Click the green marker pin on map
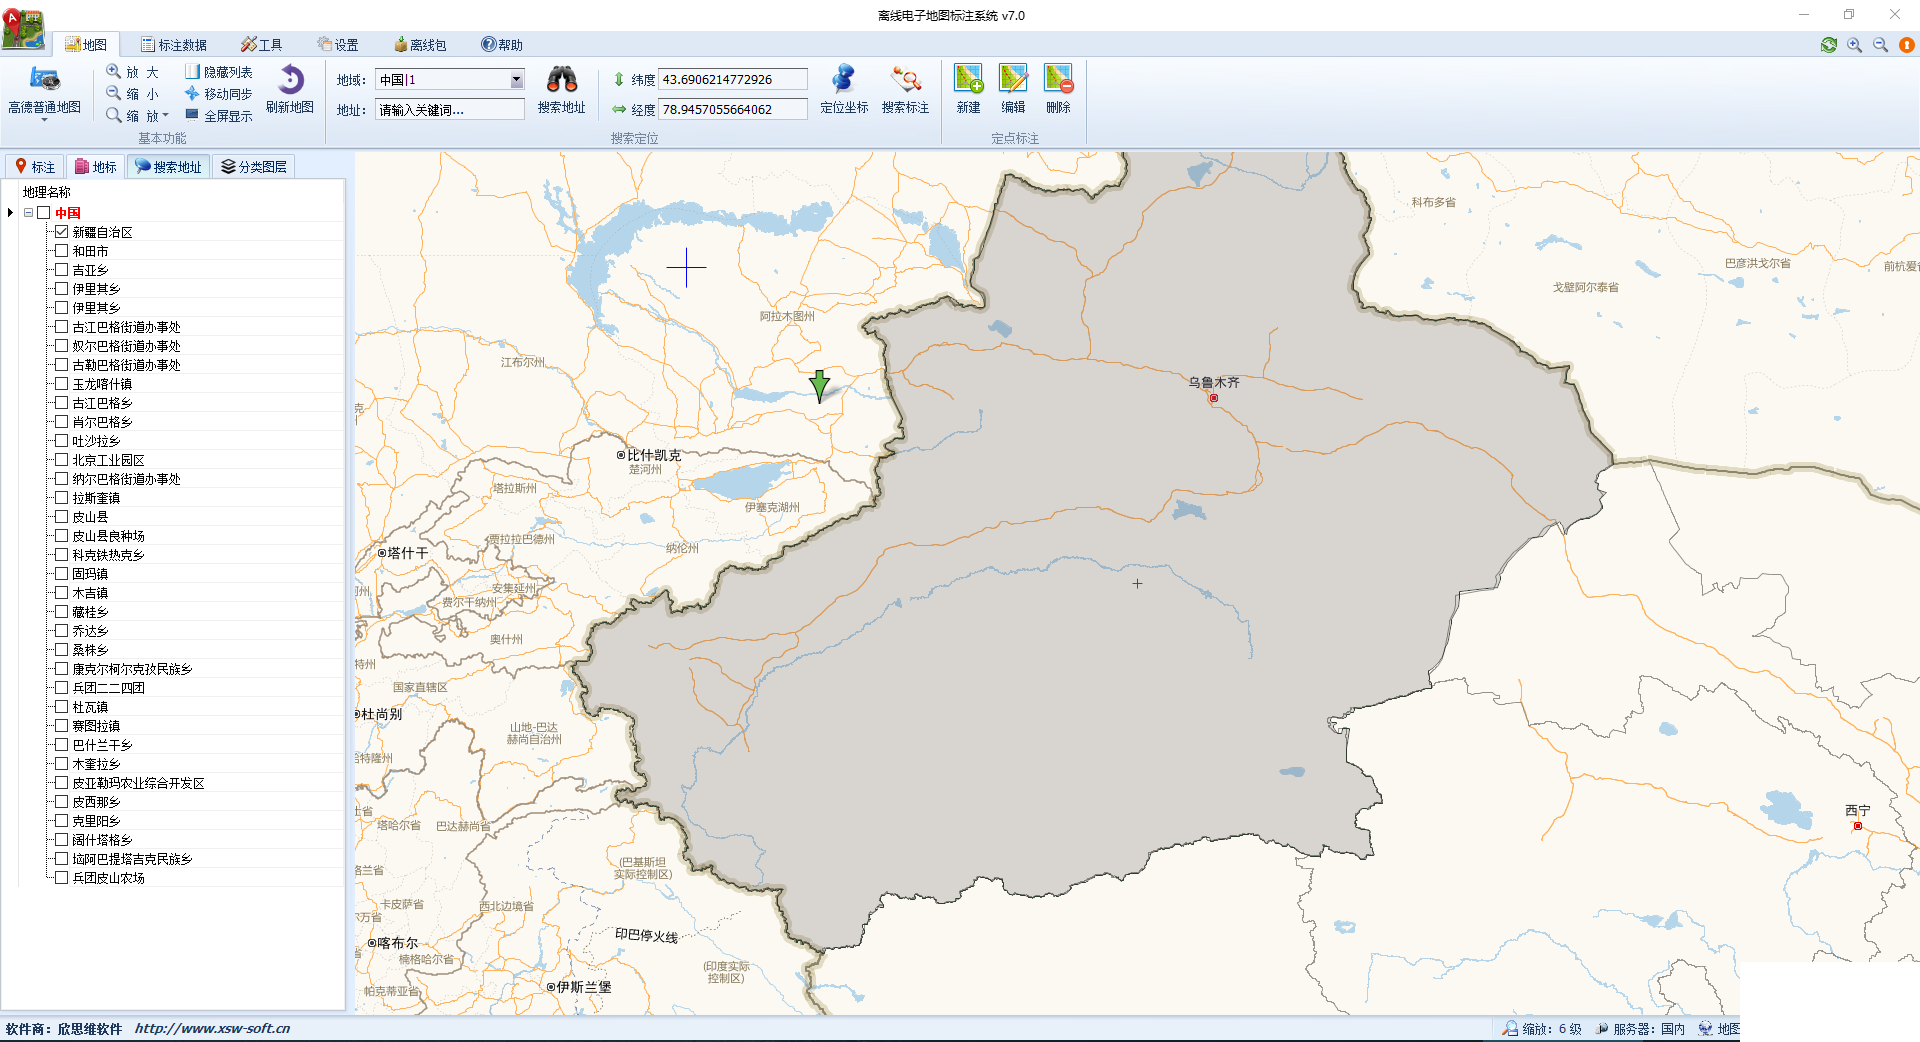Image resolution: width=1920 pixels, height=1042 pixels. [x=819, y=386]
